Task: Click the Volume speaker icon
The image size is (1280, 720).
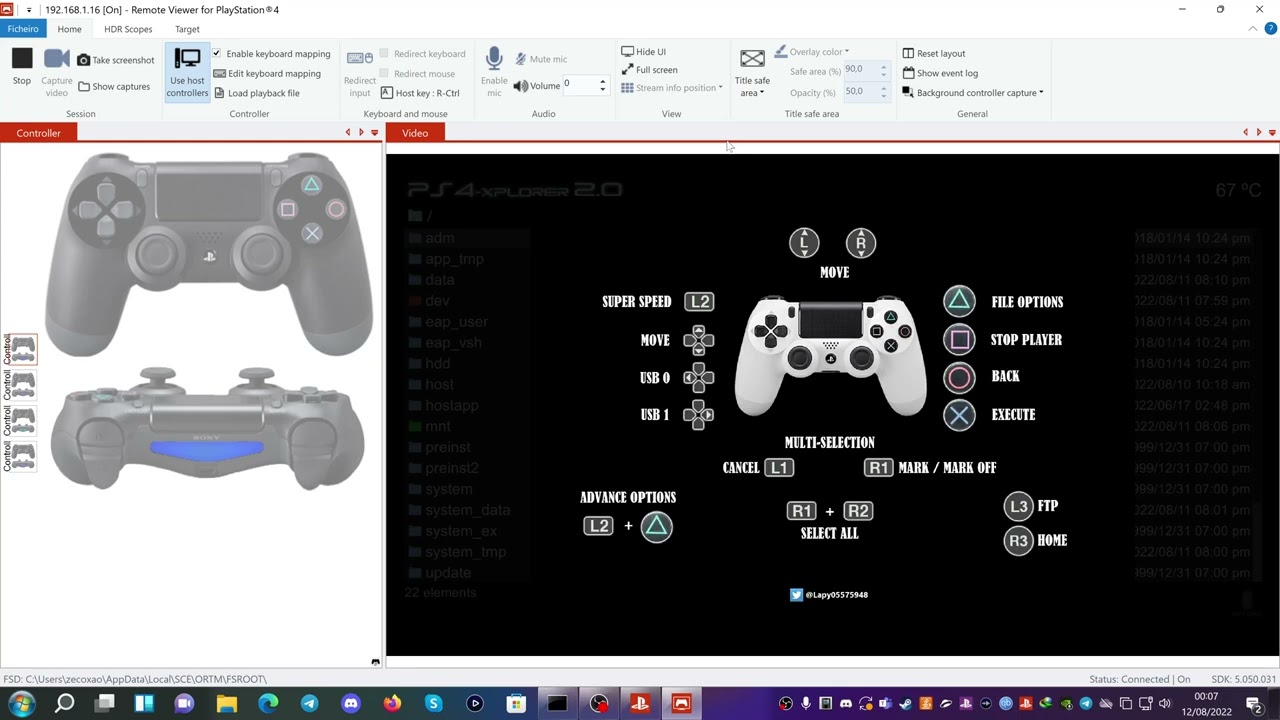Action: [x=521, y=86]
